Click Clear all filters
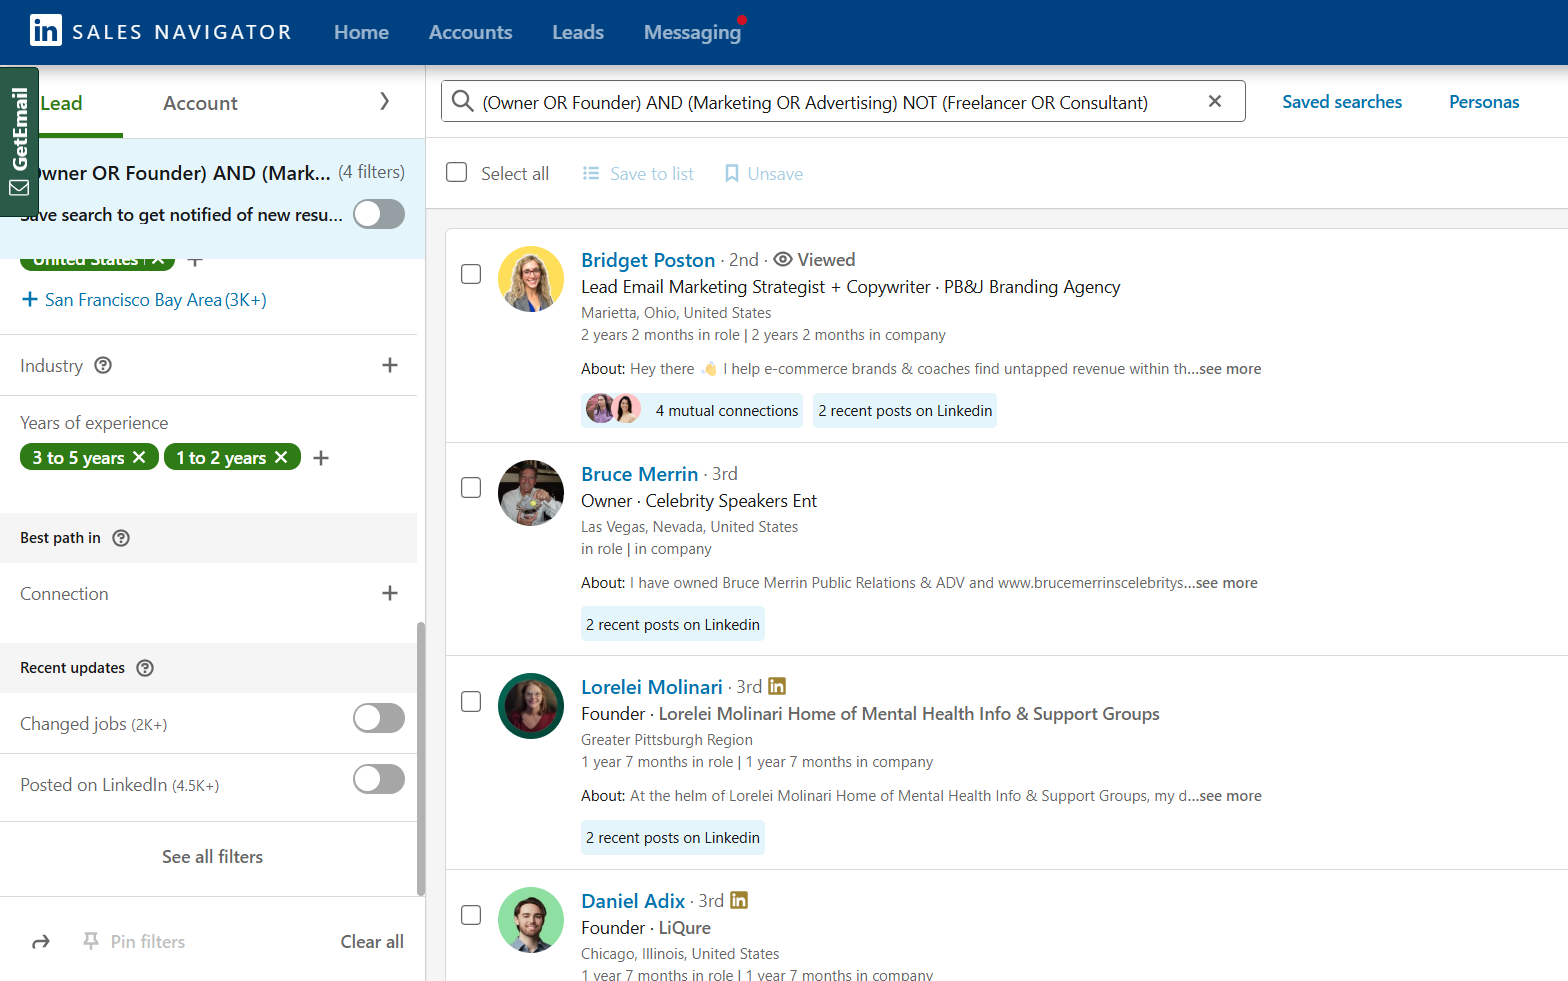1568x981 pixels. [372, 942]
